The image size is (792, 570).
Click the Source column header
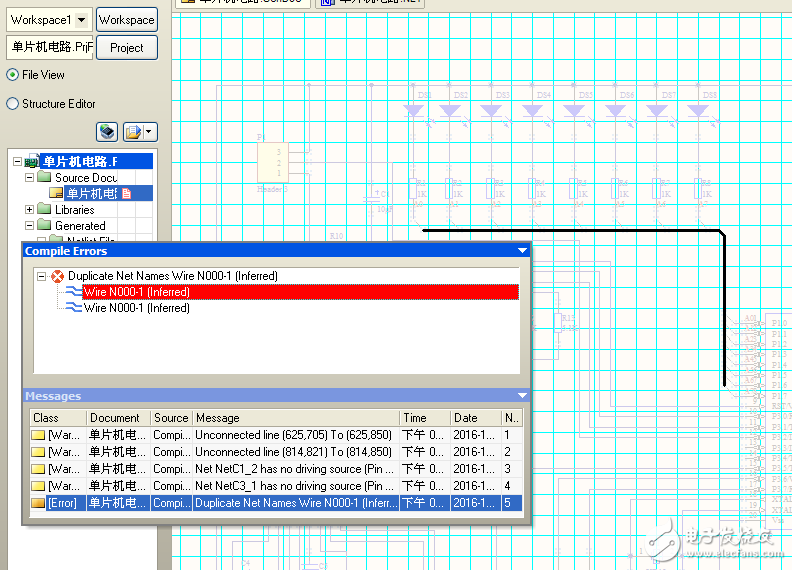tap(171, 418)
